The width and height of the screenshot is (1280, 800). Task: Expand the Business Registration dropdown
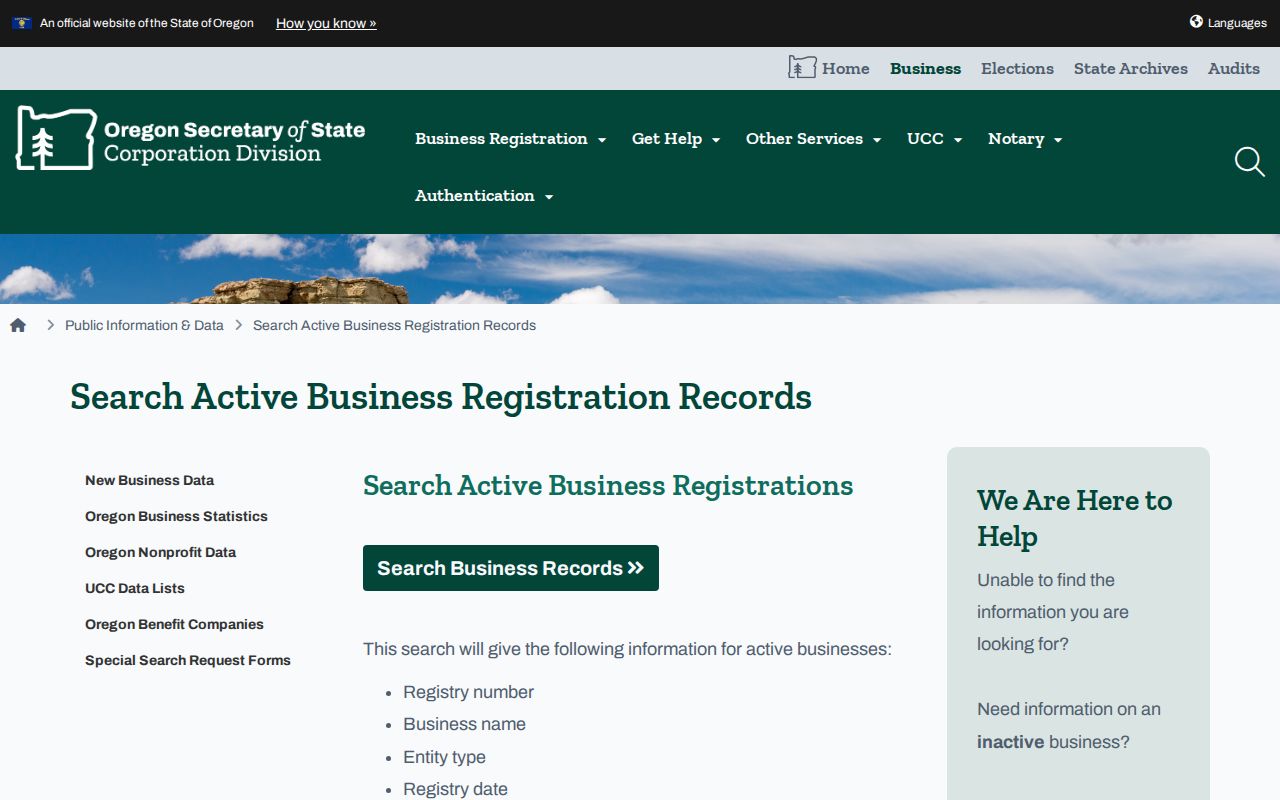(511, 139)
